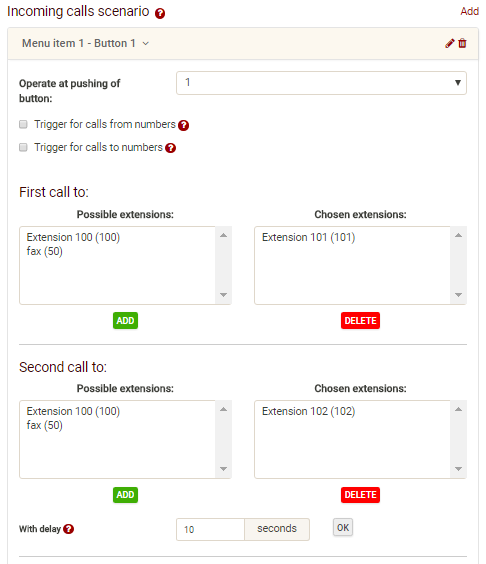The image size is (486, 564).
Task: Click green ADD button under First call to
Action: tap(125, 320)
